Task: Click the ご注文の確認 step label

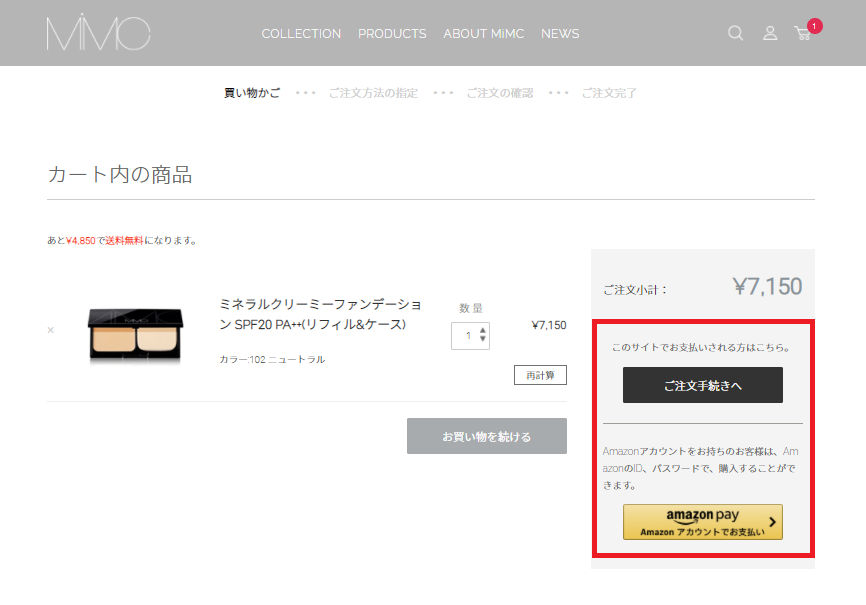Action: tap(500, 93)
